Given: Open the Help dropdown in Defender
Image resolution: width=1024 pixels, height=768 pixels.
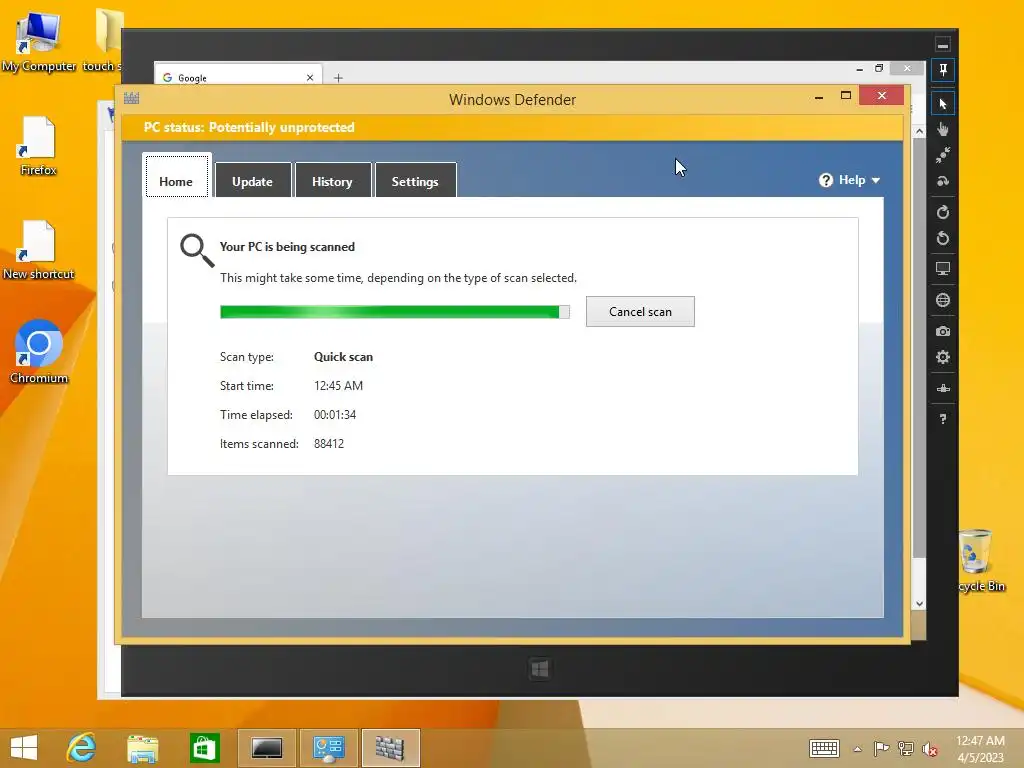Looking at the screenshot, I should [x=850, y=180].
